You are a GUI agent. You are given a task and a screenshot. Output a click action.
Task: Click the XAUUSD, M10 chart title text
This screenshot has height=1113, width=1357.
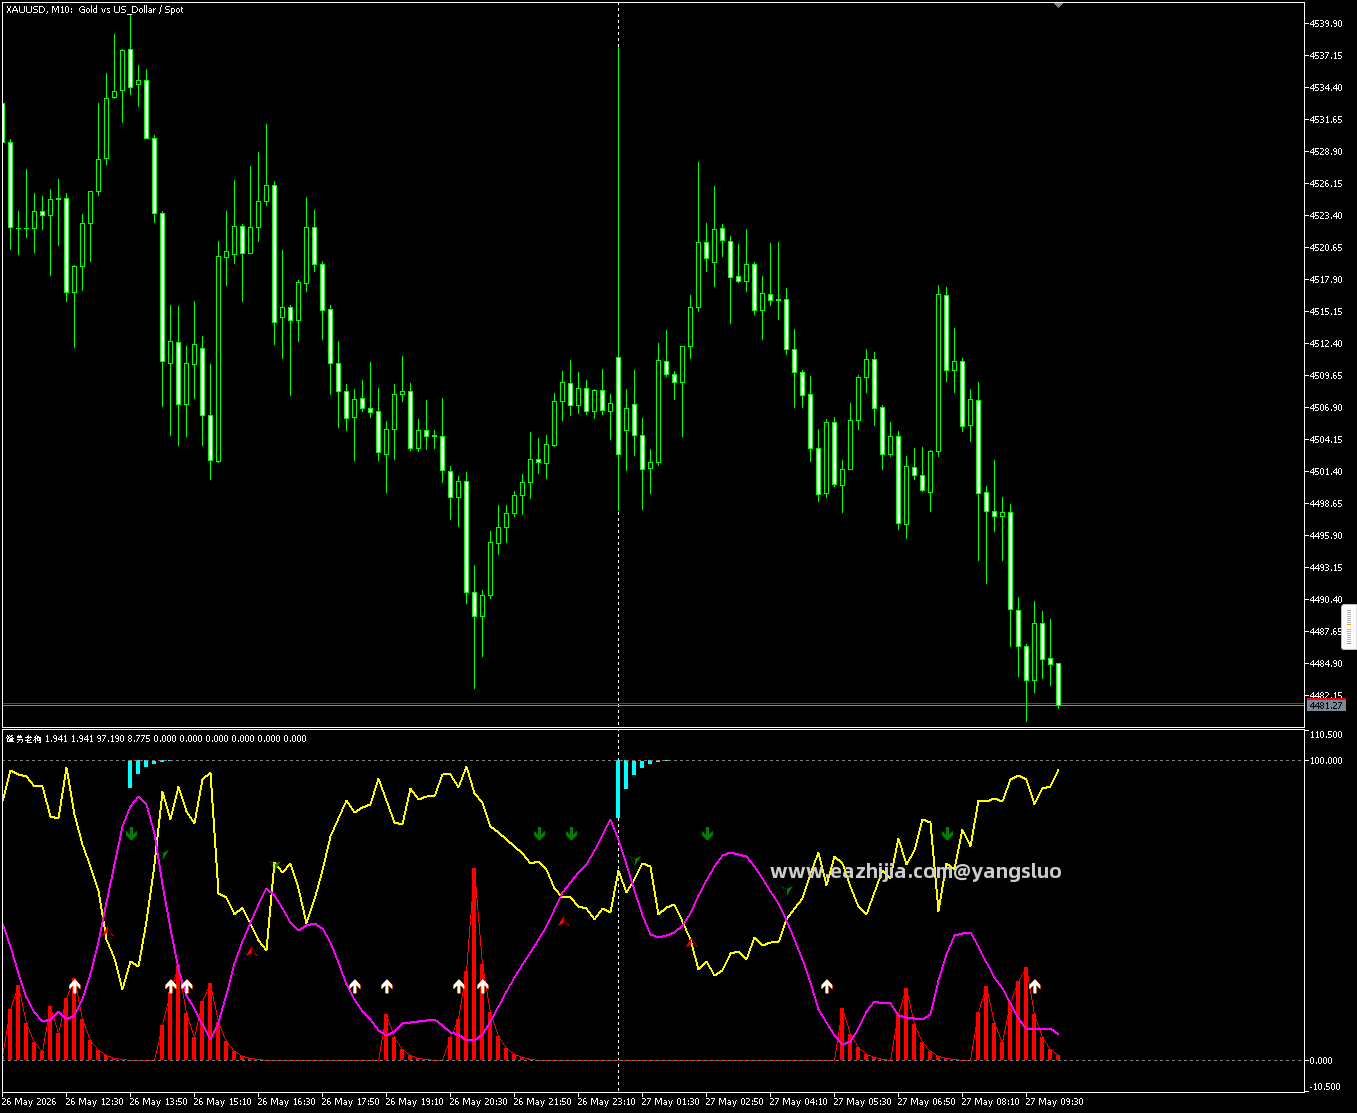point(95,10)
